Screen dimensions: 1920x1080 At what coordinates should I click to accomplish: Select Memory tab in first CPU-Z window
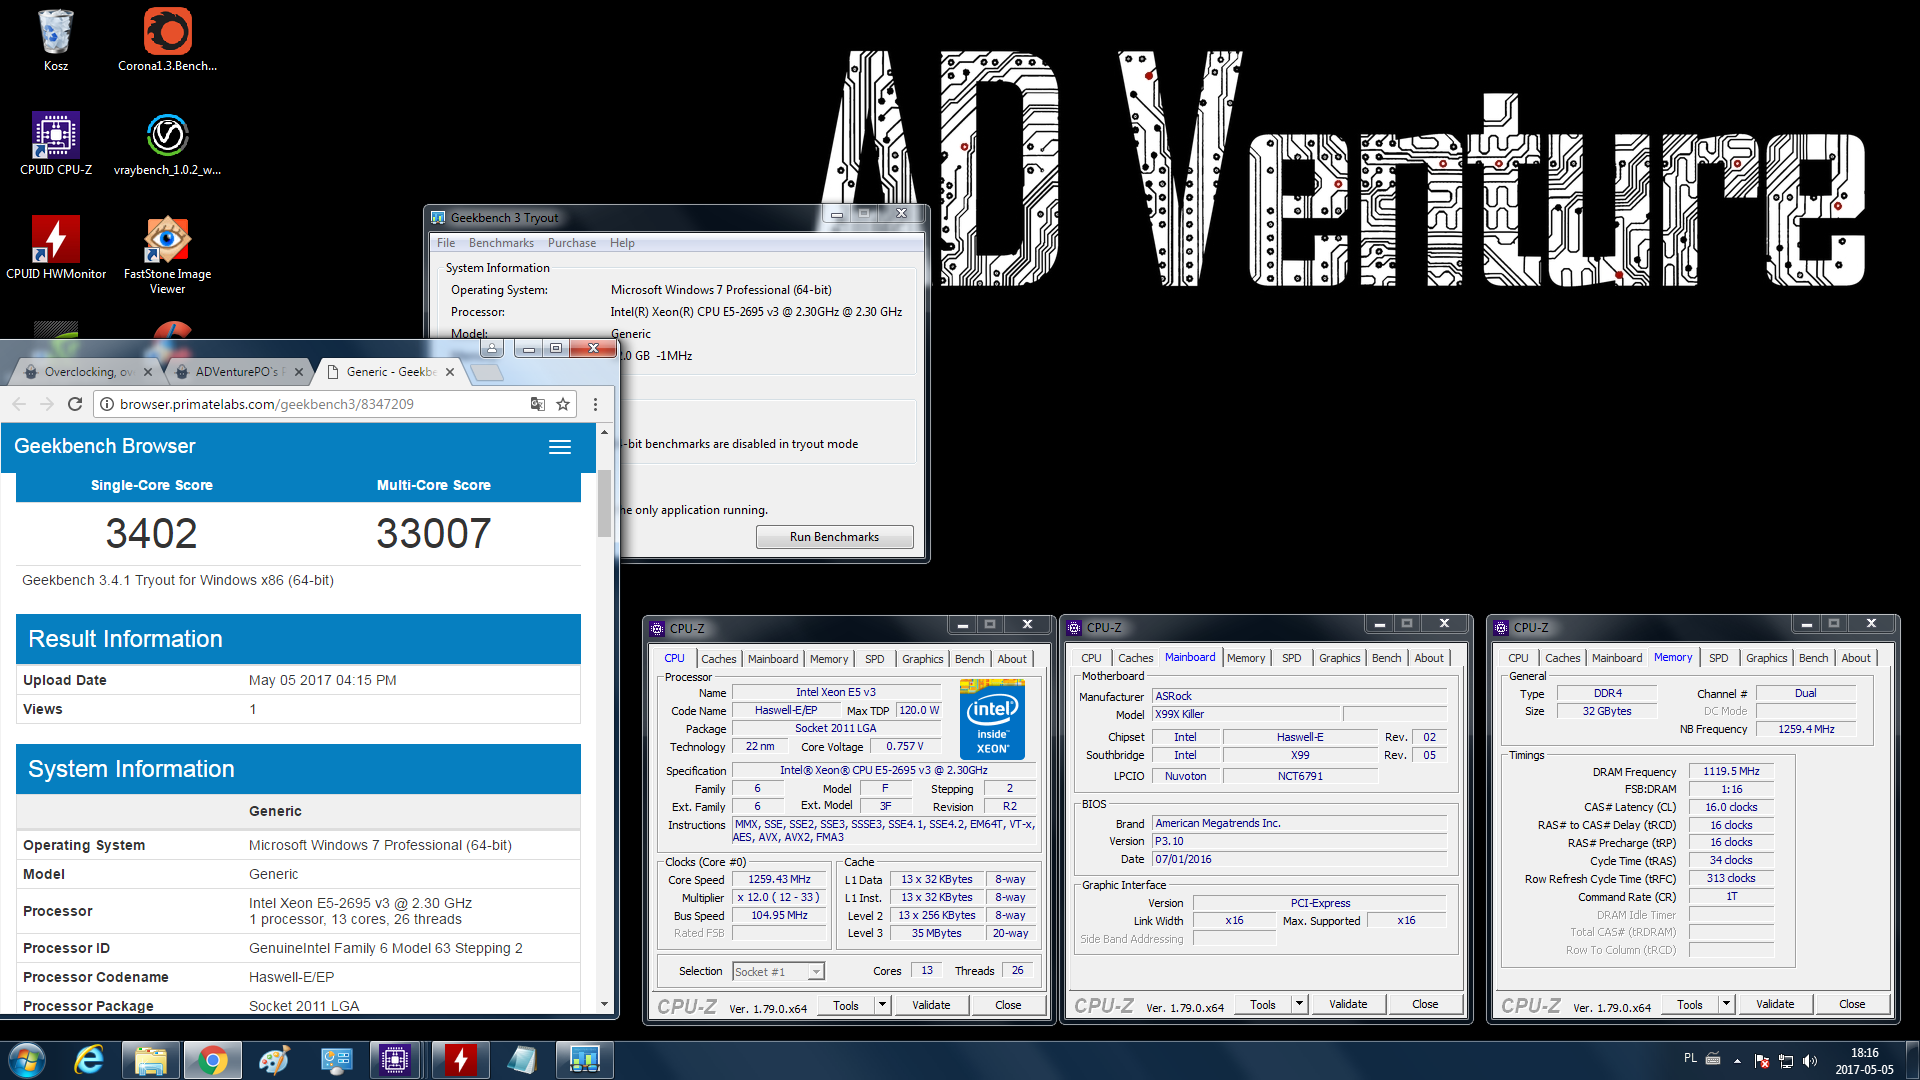click(829, 659)
